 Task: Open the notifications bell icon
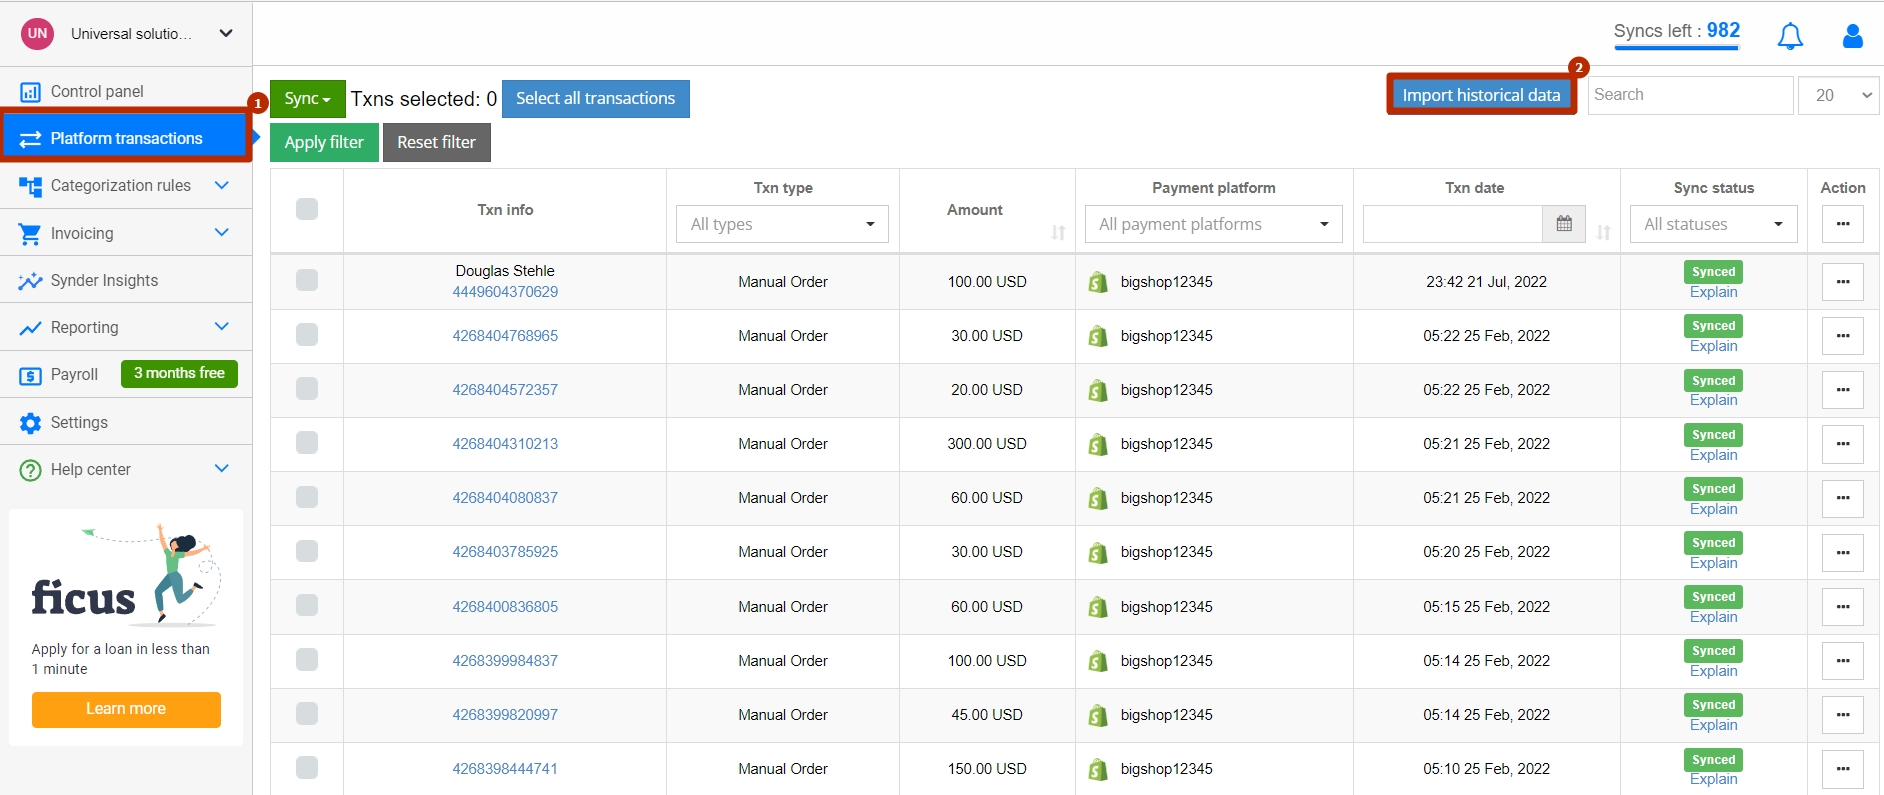tap(1790, 36)
